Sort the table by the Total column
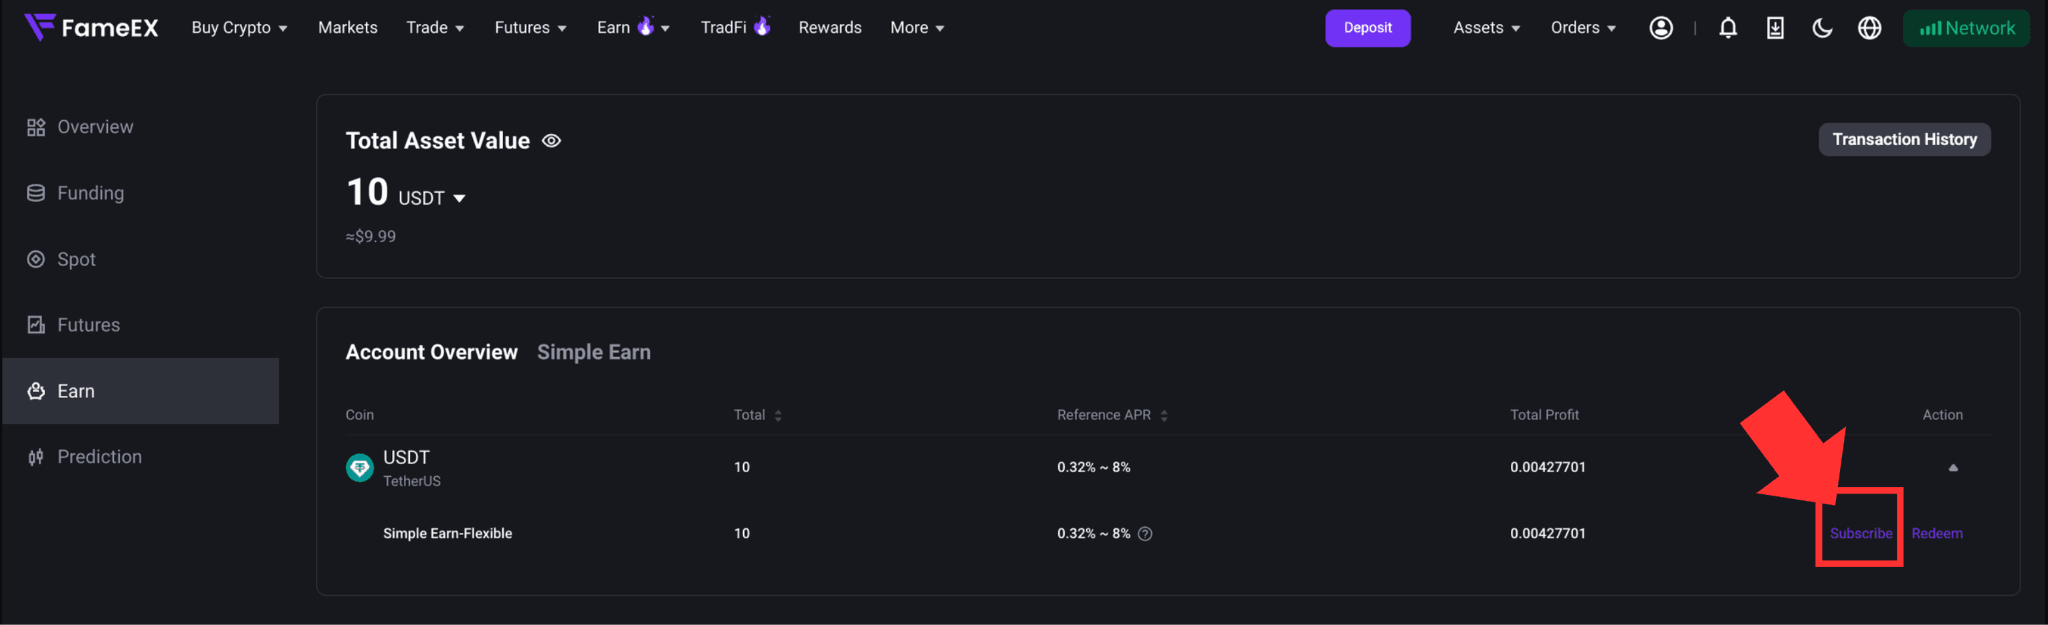Viewport: 2048px width, 625px height. [x=758, y=415]
